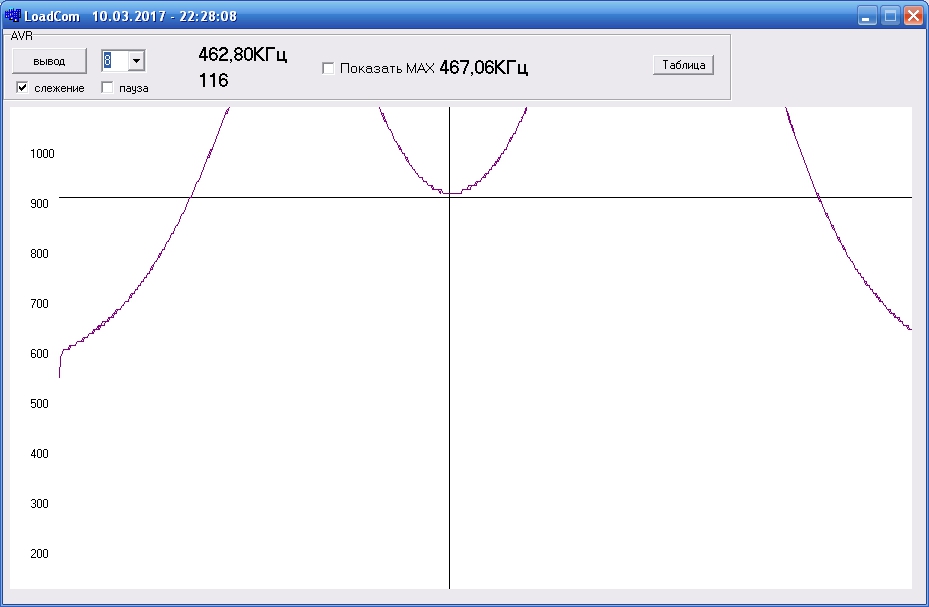Viewport: 929px width, 607px height.
Task: Click the 200 label on the Y axis
Action: [x=40, y=554]
